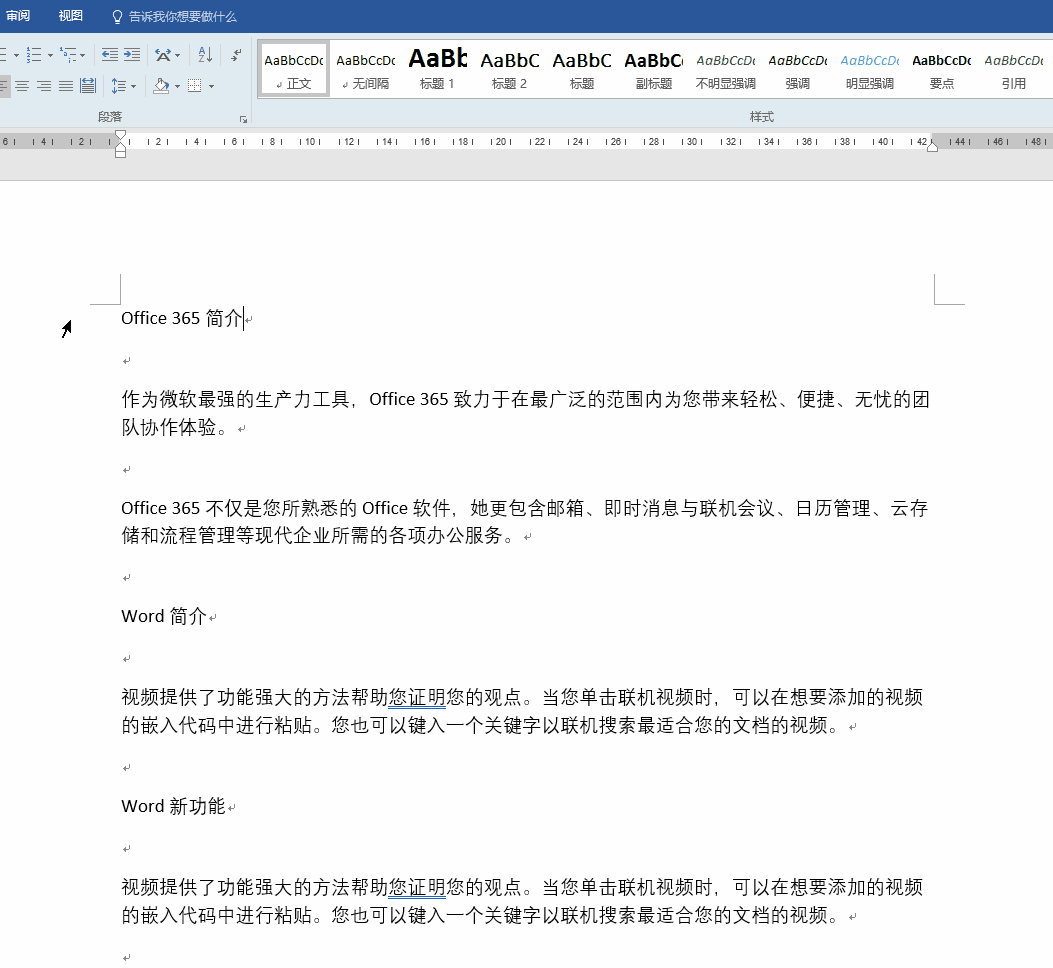The image size is (1053, 968).
Task: Click the first line indent marker on ruler
Action: pos(121,135)
